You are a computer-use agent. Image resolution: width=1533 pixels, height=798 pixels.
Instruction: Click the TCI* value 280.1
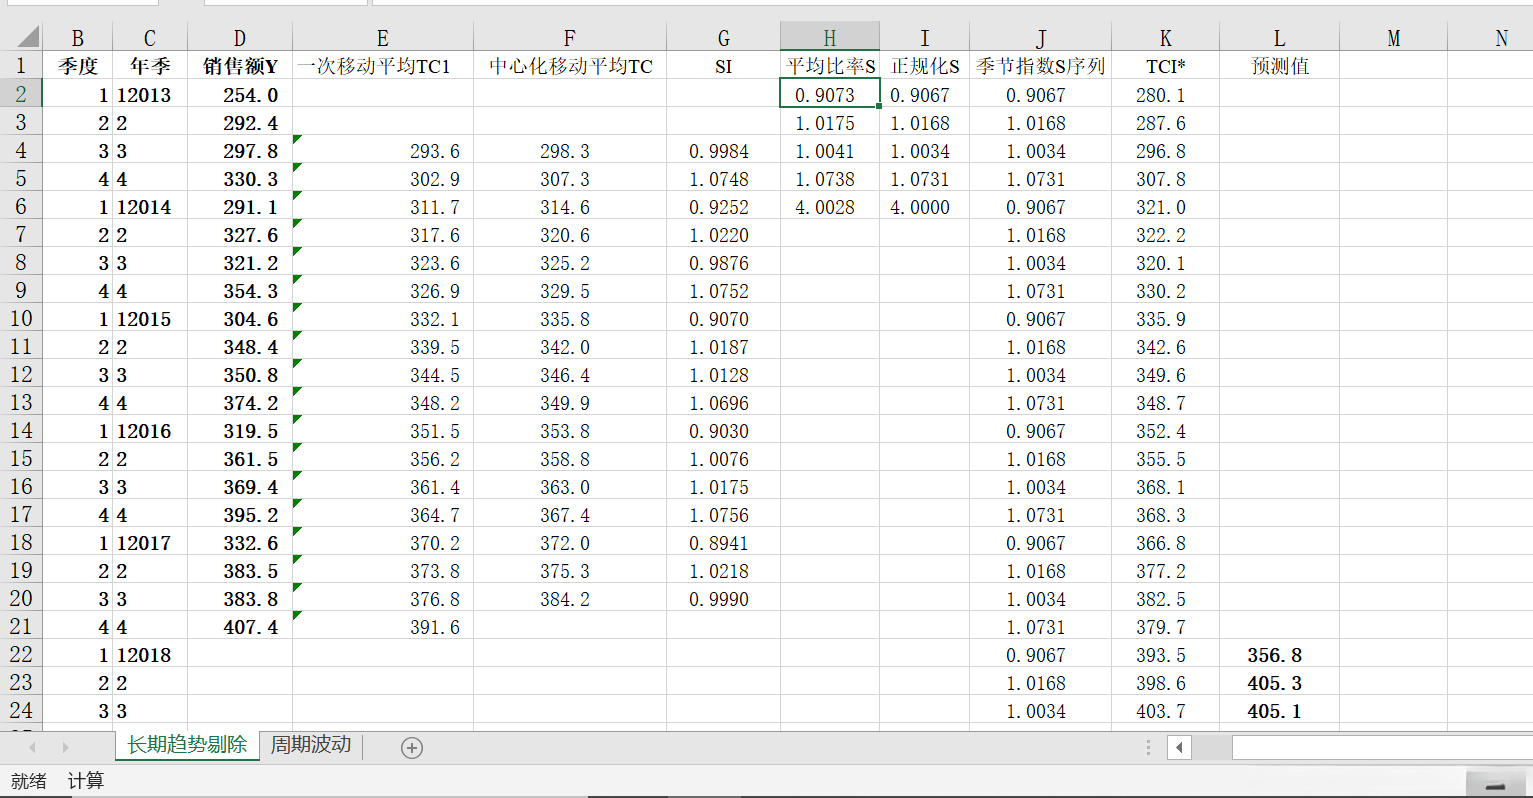pos(1166,94)
